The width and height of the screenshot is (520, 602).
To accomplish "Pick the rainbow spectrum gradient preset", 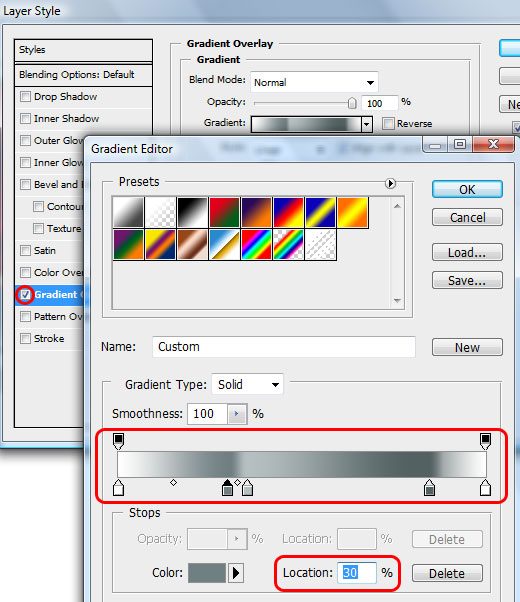I will (257, 245).
